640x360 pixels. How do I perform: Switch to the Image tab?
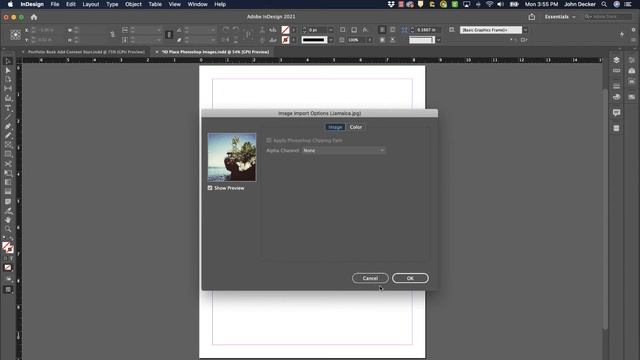click(335, 127)
